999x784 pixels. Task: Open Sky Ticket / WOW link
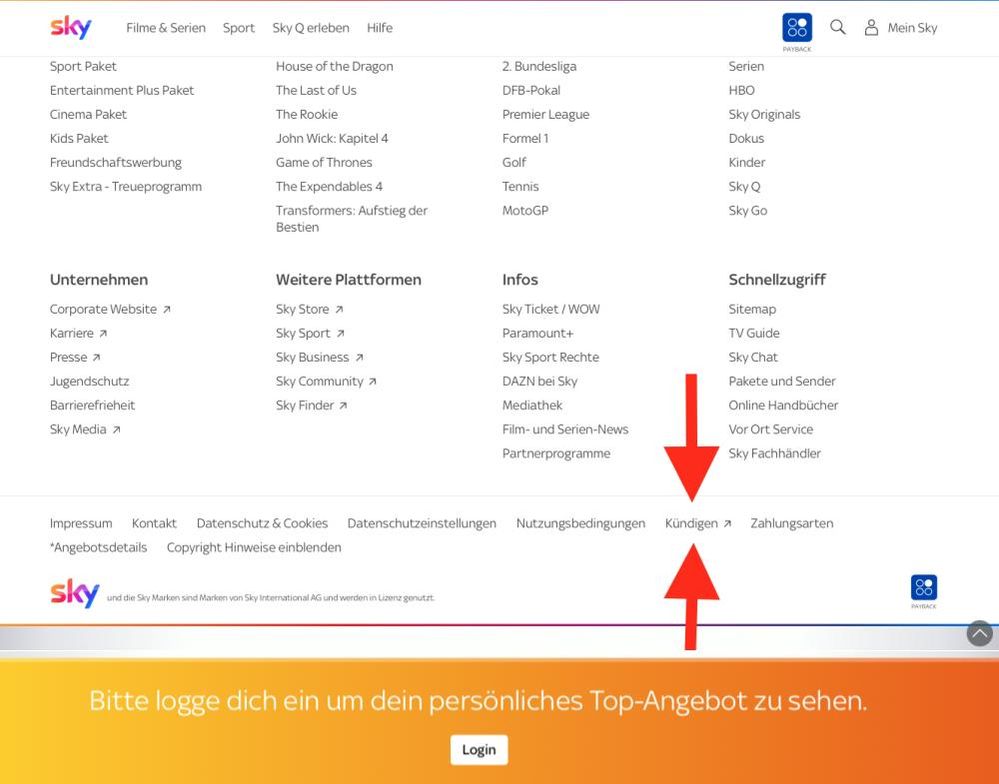551,310
